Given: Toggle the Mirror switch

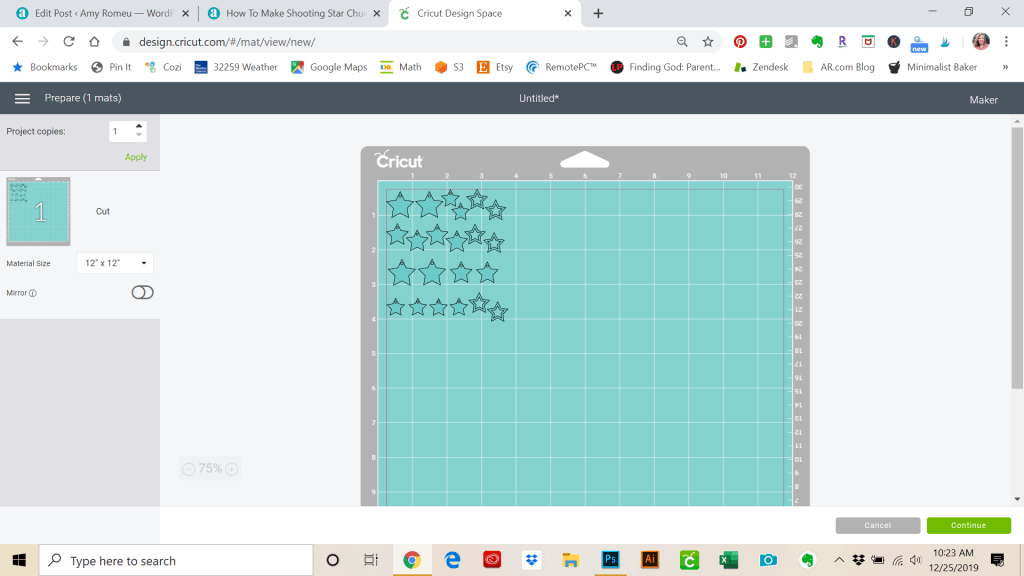Looking at the screenshot, I should pos(142,293).
